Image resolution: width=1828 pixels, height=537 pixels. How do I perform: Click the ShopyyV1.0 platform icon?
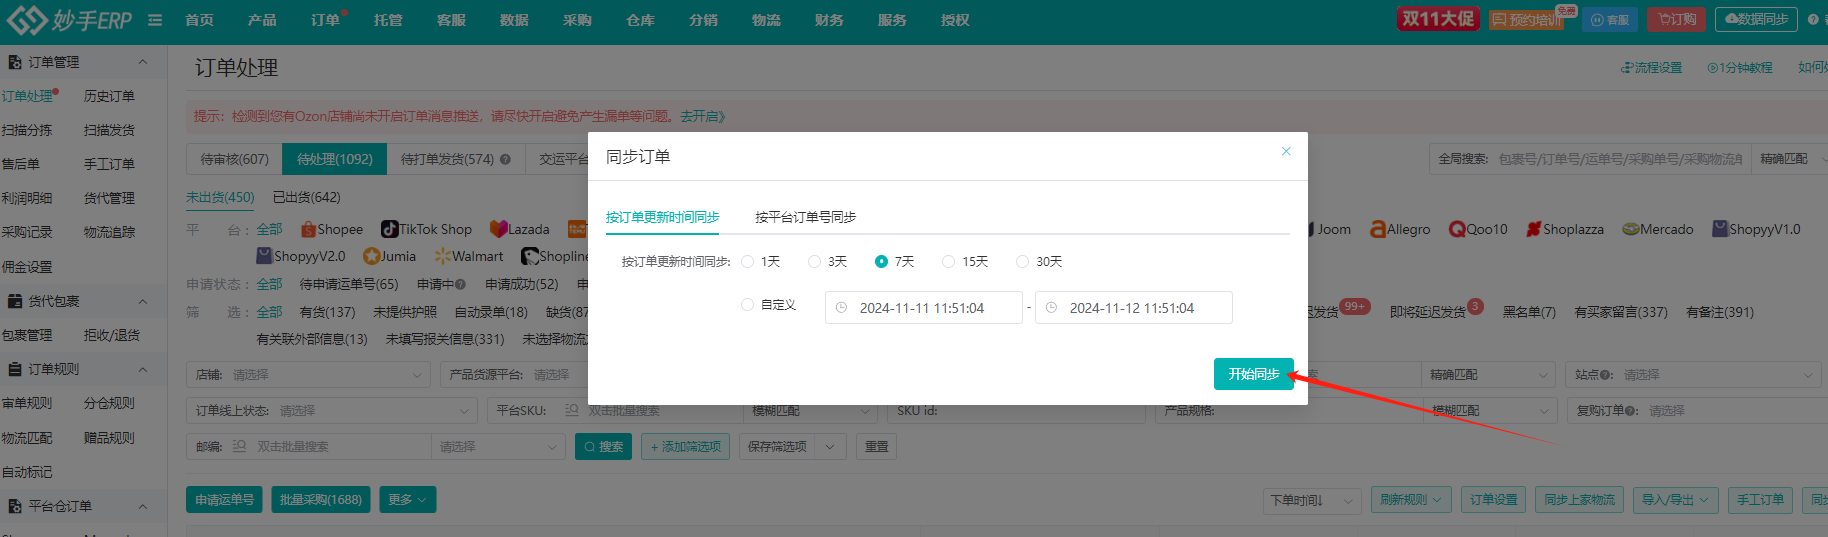pyautogui.click(x=1720, y=229)
